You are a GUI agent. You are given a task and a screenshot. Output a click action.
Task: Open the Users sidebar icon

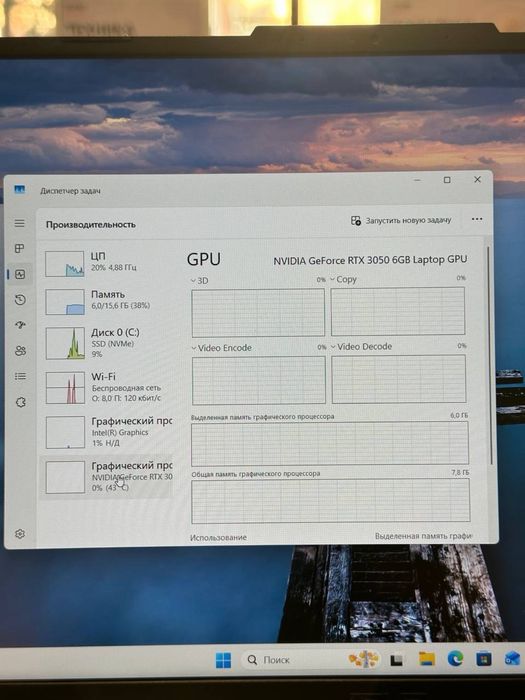[21, 351]
